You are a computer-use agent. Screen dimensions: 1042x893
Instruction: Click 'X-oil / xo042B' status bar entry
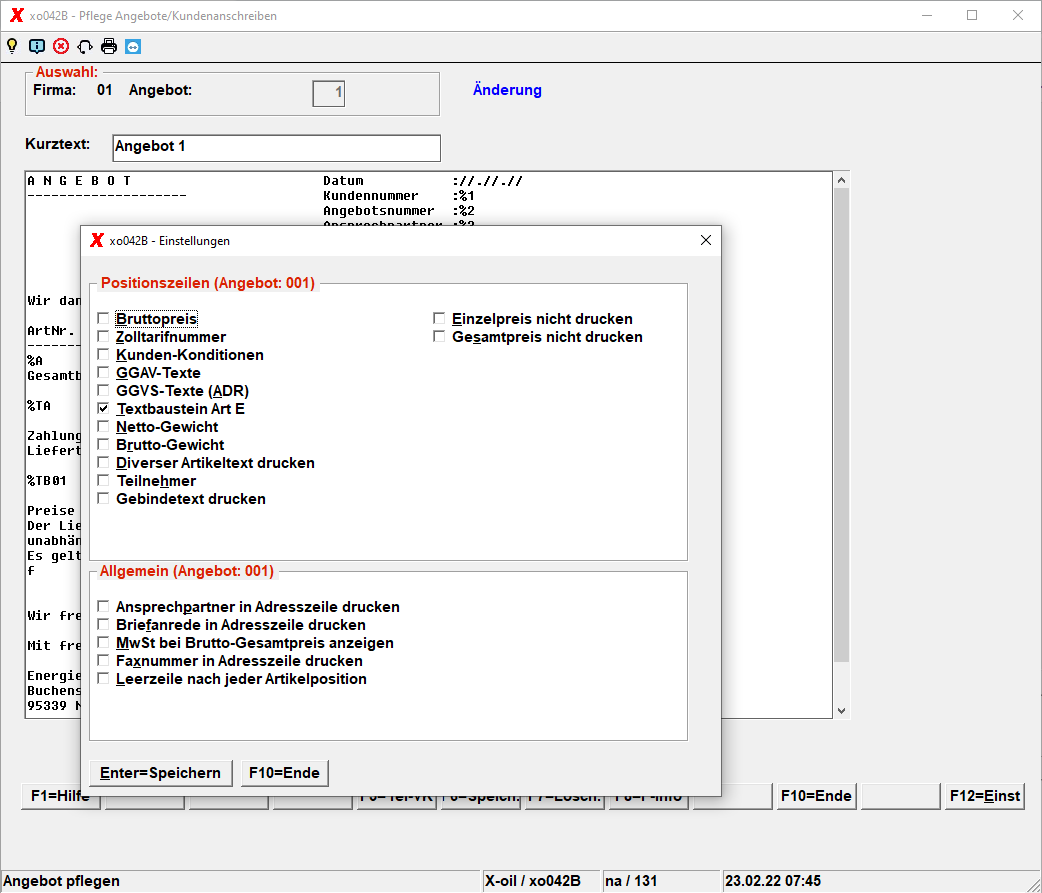pos(532,881)
